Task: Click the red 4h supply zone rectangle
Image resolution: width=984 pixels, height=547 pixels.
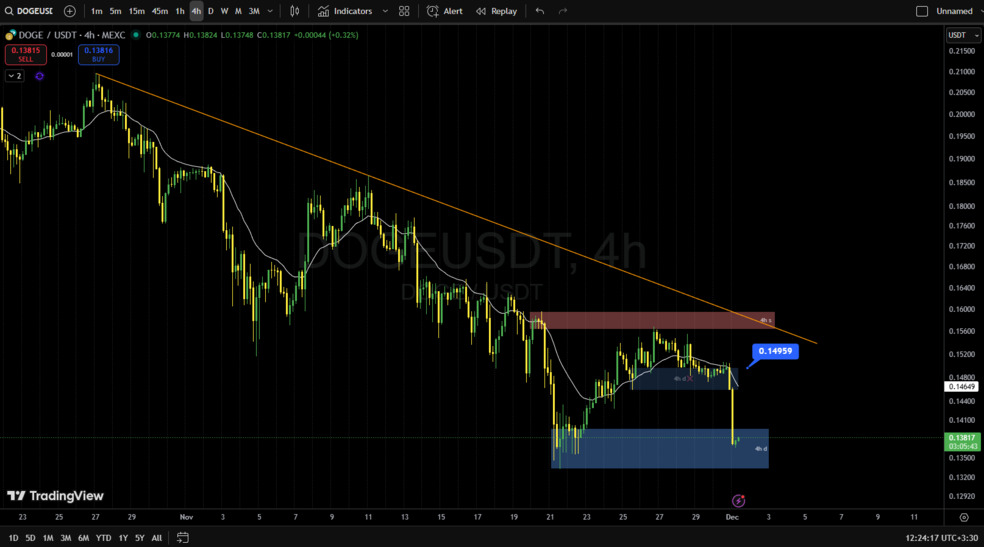Action: tap(650, 321)
